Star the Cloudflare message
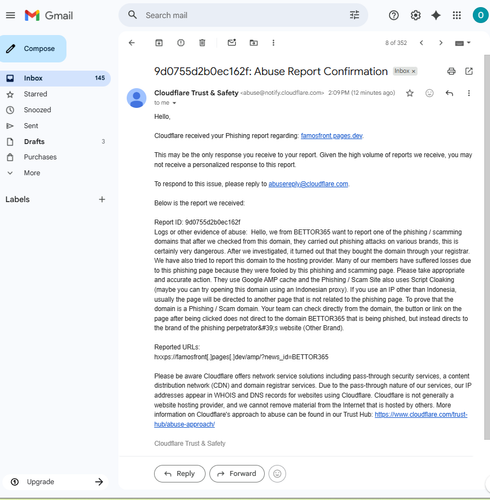490x500 pixels. tap(410, 93)
